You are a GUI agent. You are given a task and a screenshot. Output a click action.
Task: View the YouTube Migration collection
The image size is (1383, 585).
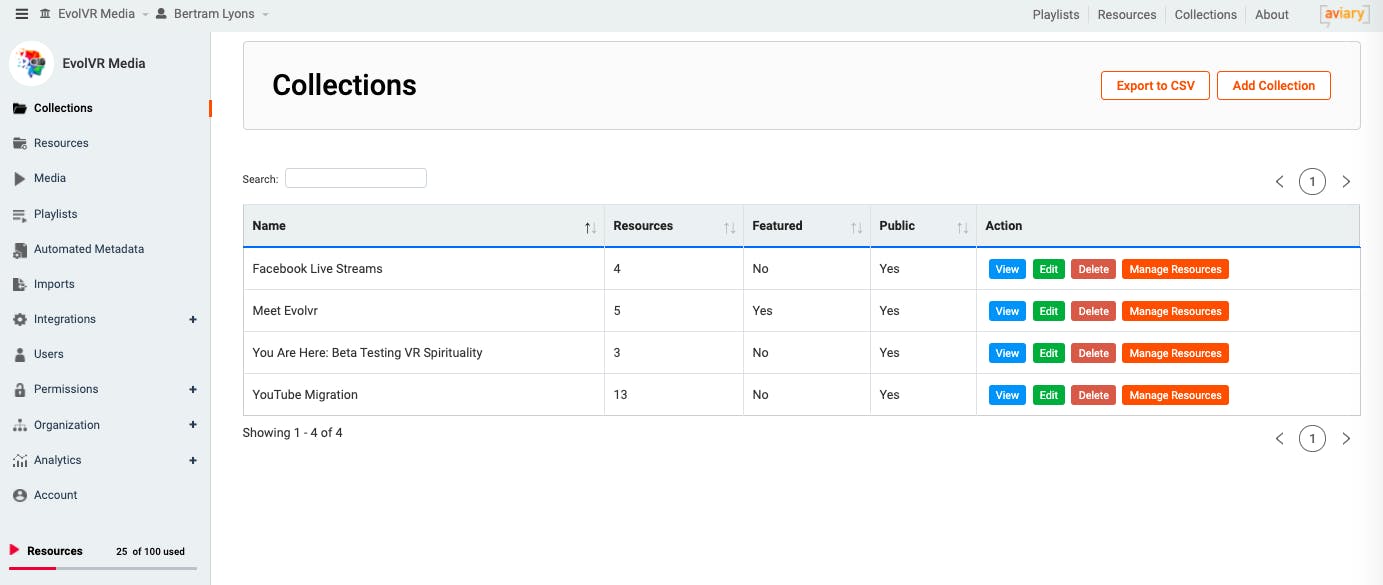(1007, 395)
